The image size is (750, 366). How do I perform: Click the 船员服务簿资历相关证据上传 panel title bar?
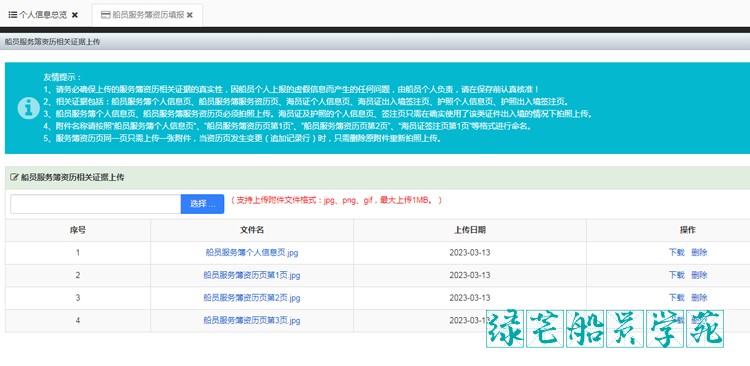point(377,177)
